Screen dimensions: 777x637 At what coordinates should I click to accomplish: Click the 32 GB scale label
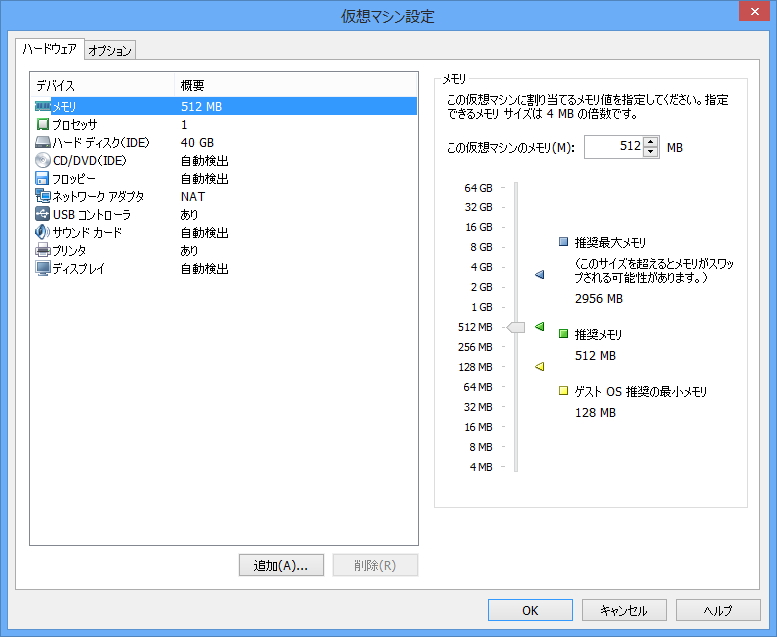click(x=478, y=207)
